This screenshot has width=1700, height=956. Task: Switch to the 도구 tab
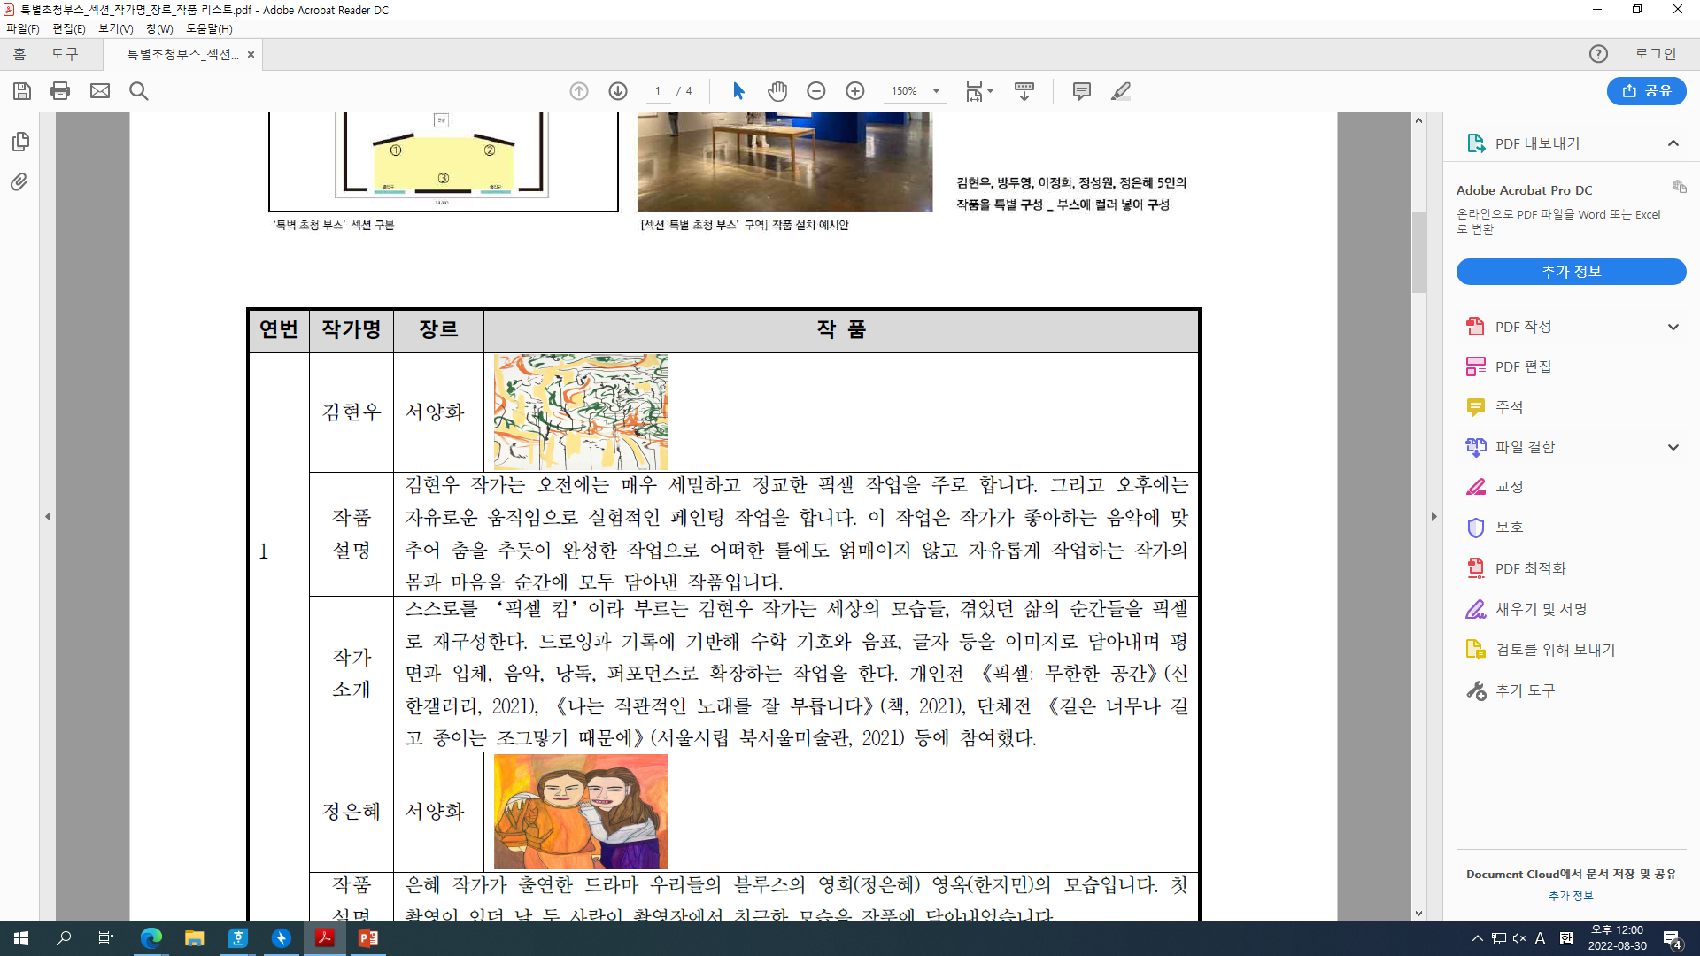pos(65,54)
